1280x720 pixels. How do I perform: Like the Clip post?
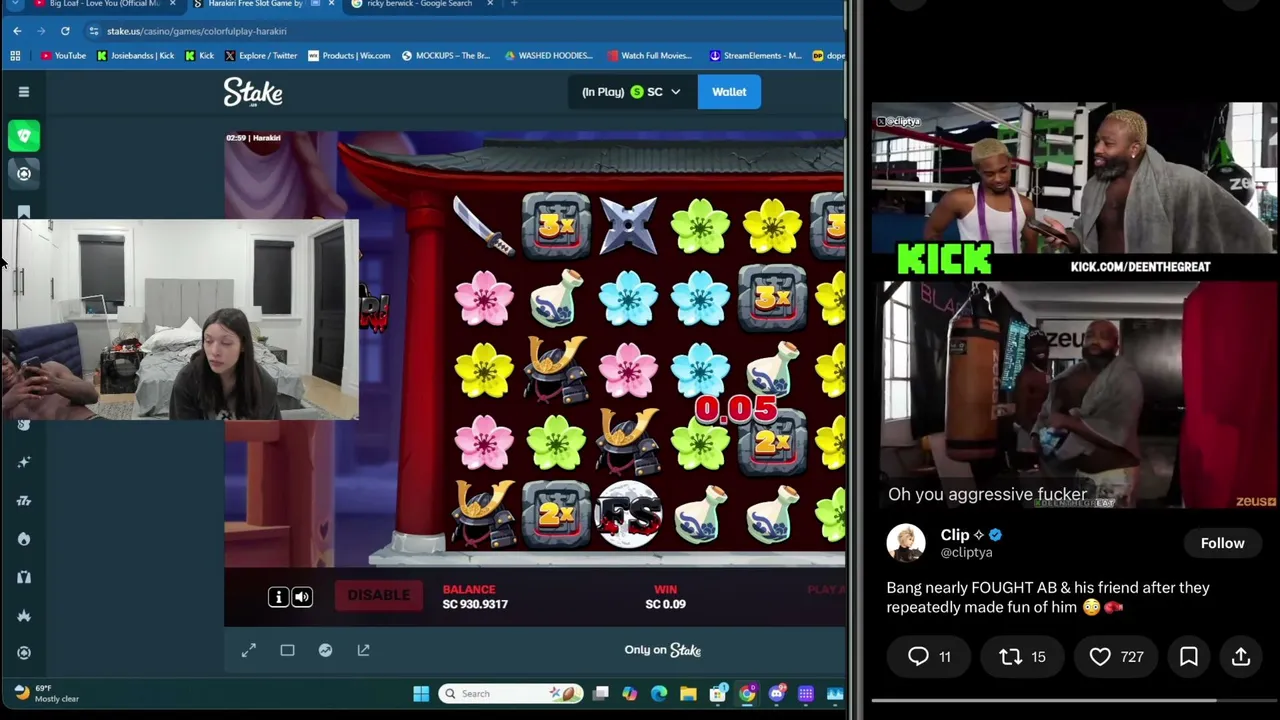1116,657
